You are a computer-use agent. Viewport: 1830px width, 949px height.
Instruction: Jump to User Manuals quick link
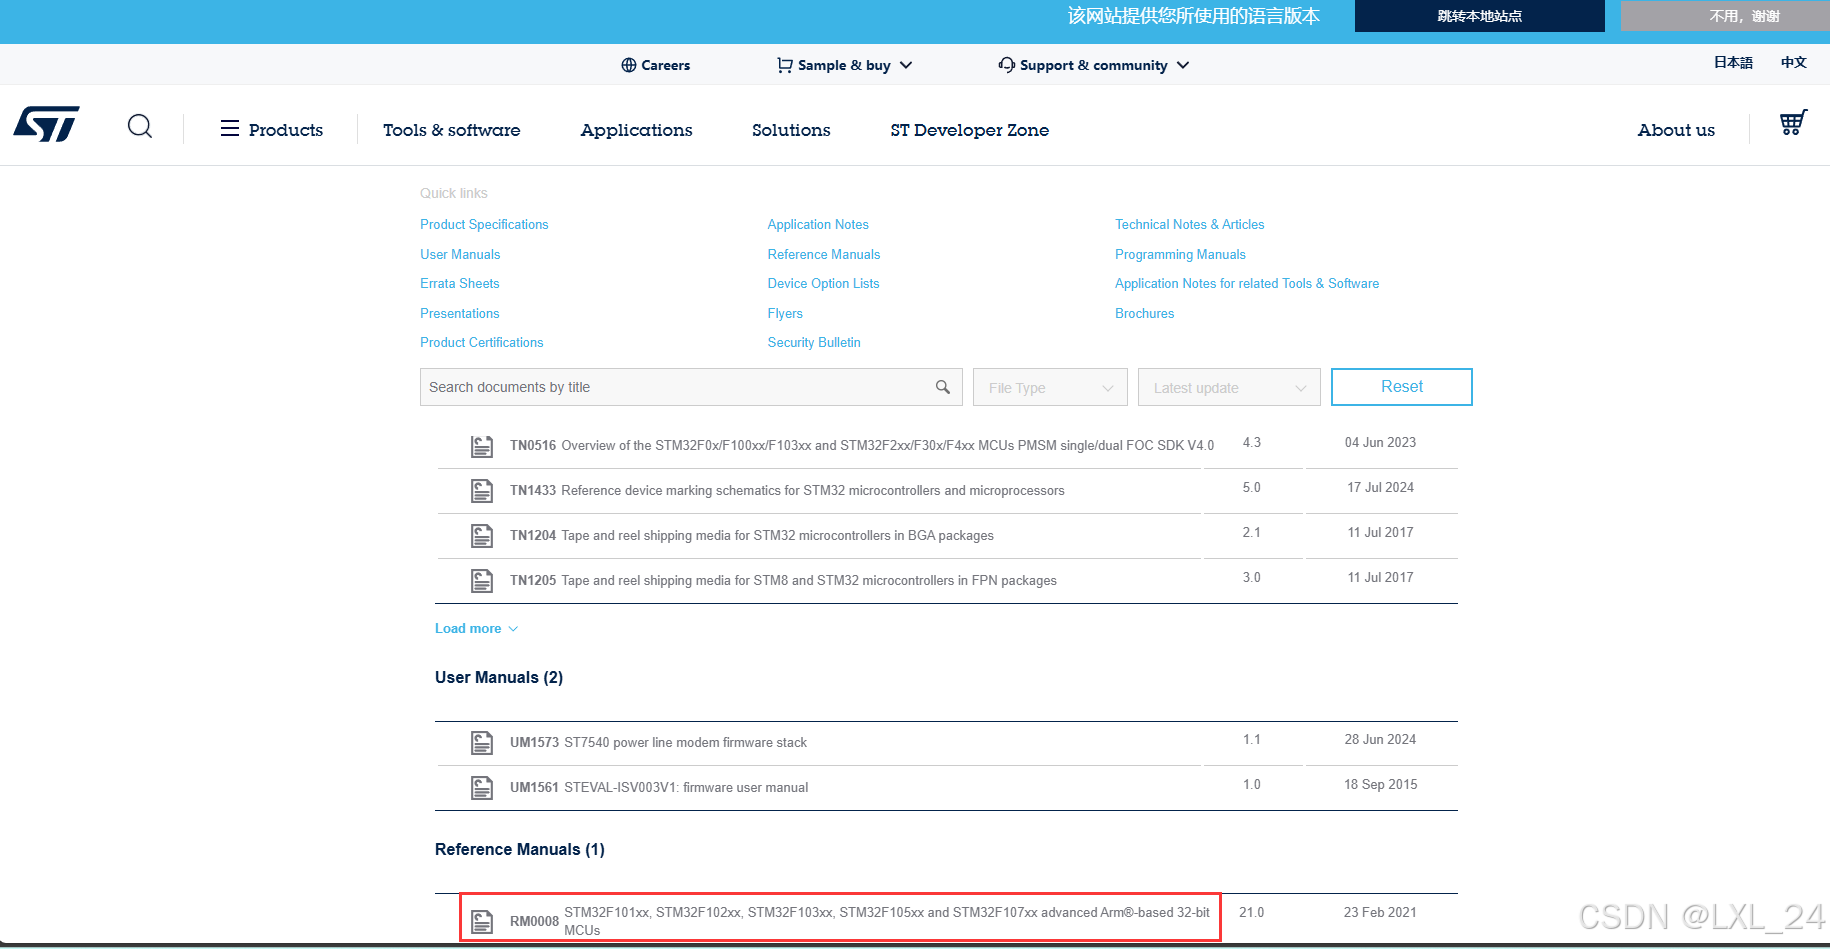tap(460, 255)
